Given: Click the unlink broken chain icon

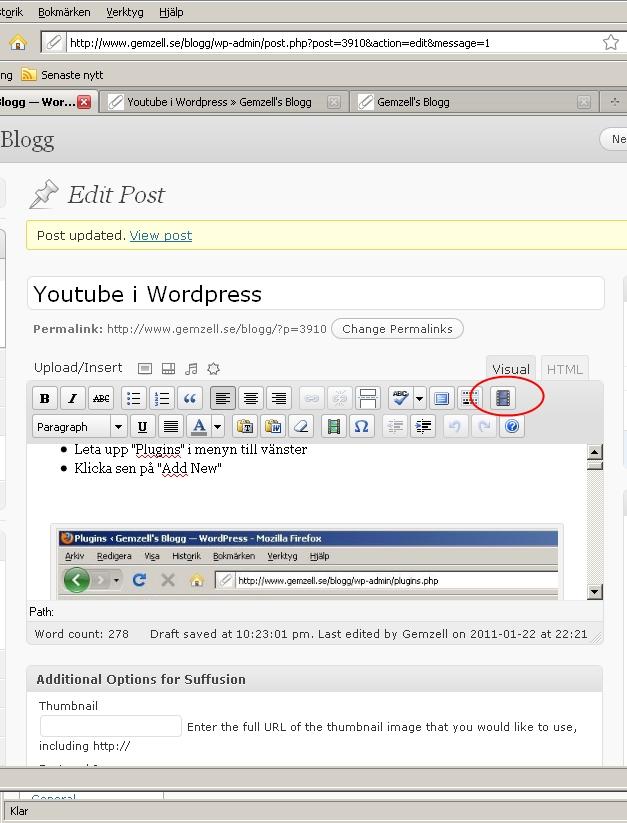Looking at the screenshot, I should 339,398.
